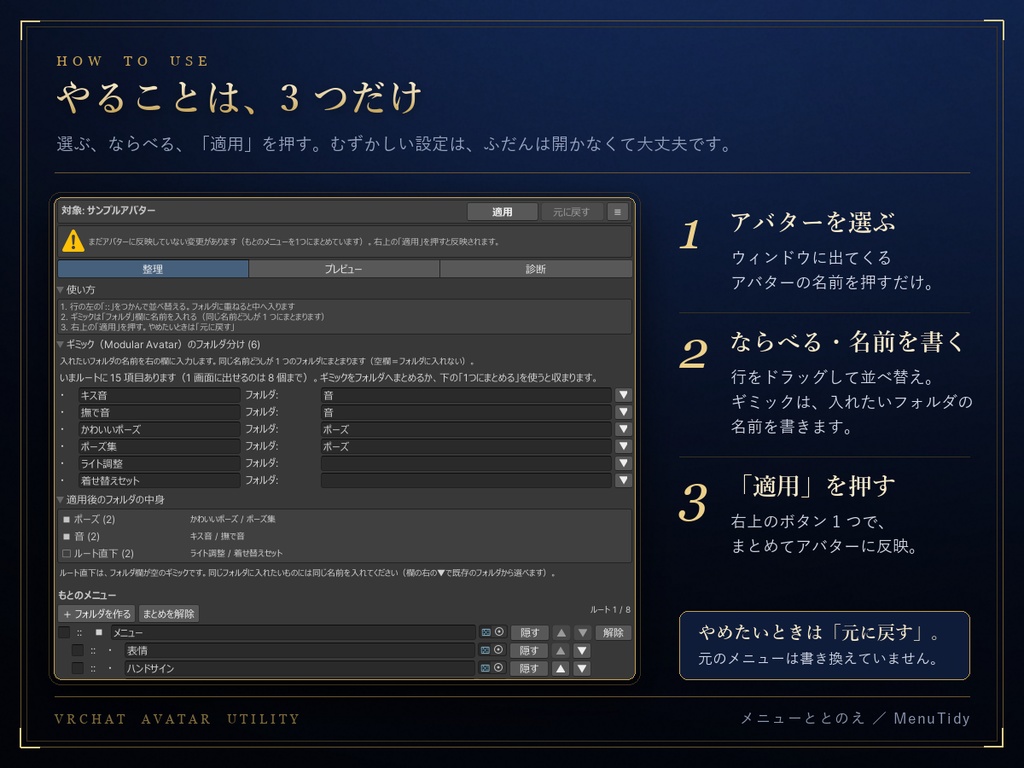Grab the drag handle of 表情 row

tap(93, 650)
